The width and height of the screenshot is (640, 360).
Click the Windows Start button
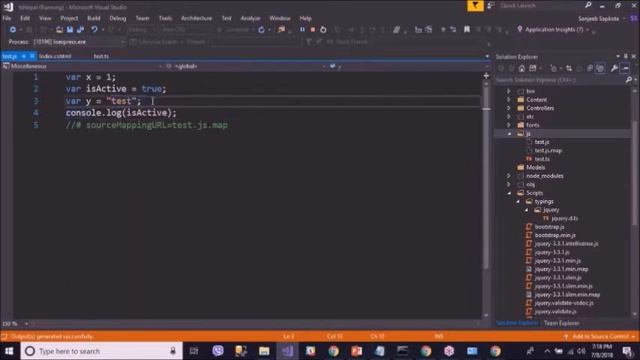[9, 351]
